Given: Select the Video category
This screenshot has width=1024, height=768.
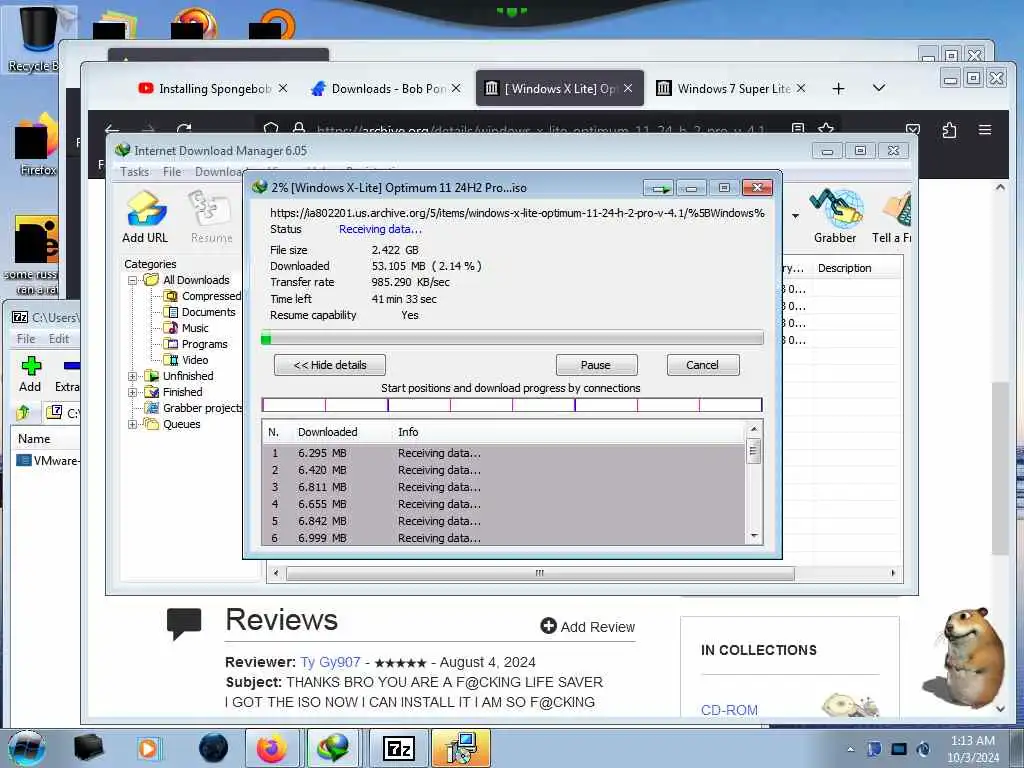Looking at the screenshot, I should [x=186, y=360].
